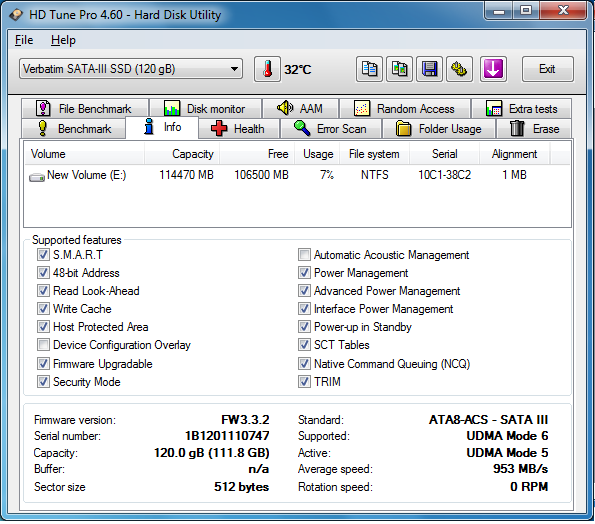Toggle the Automatic Acoustic Management checkbox

click(x=304, y=255)
